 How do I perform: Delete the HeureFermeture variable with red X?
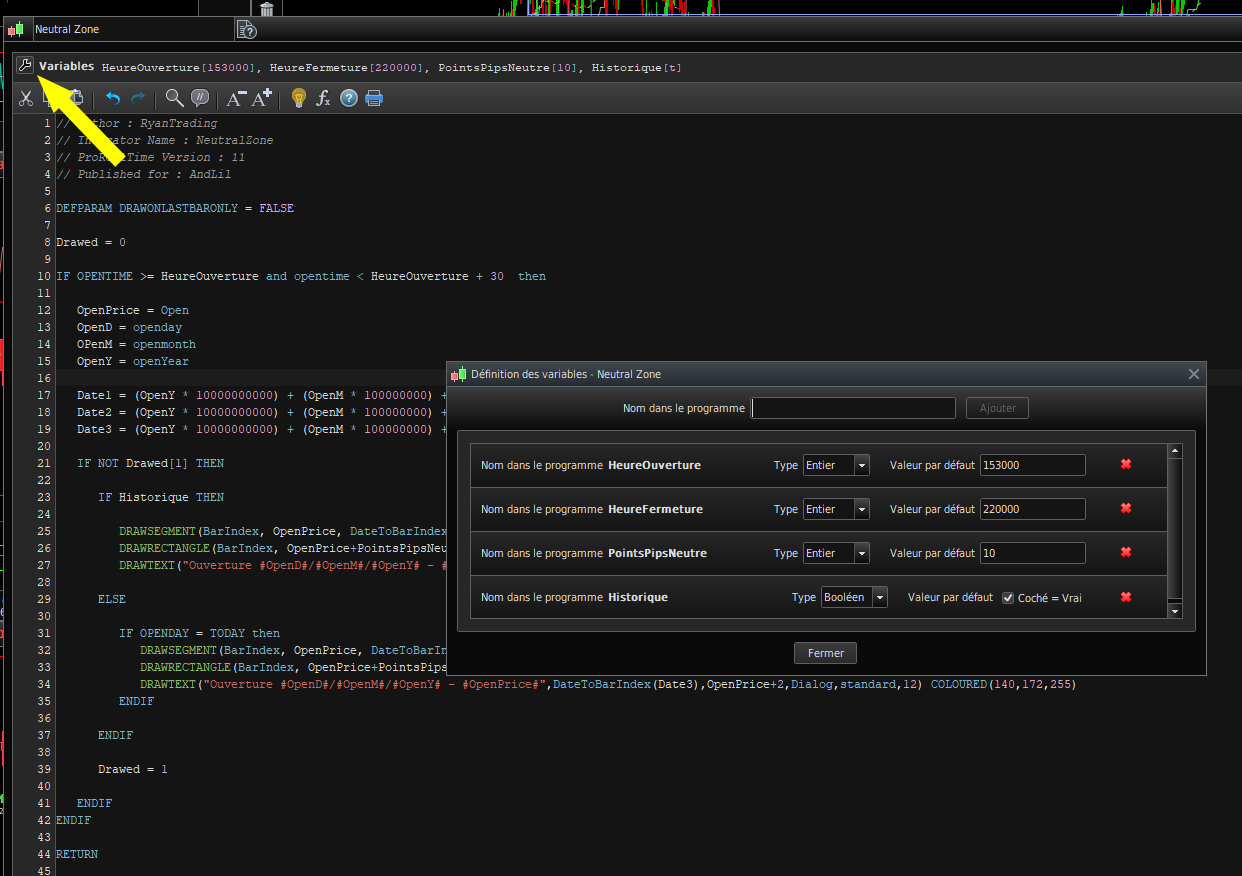(1125, 509)
